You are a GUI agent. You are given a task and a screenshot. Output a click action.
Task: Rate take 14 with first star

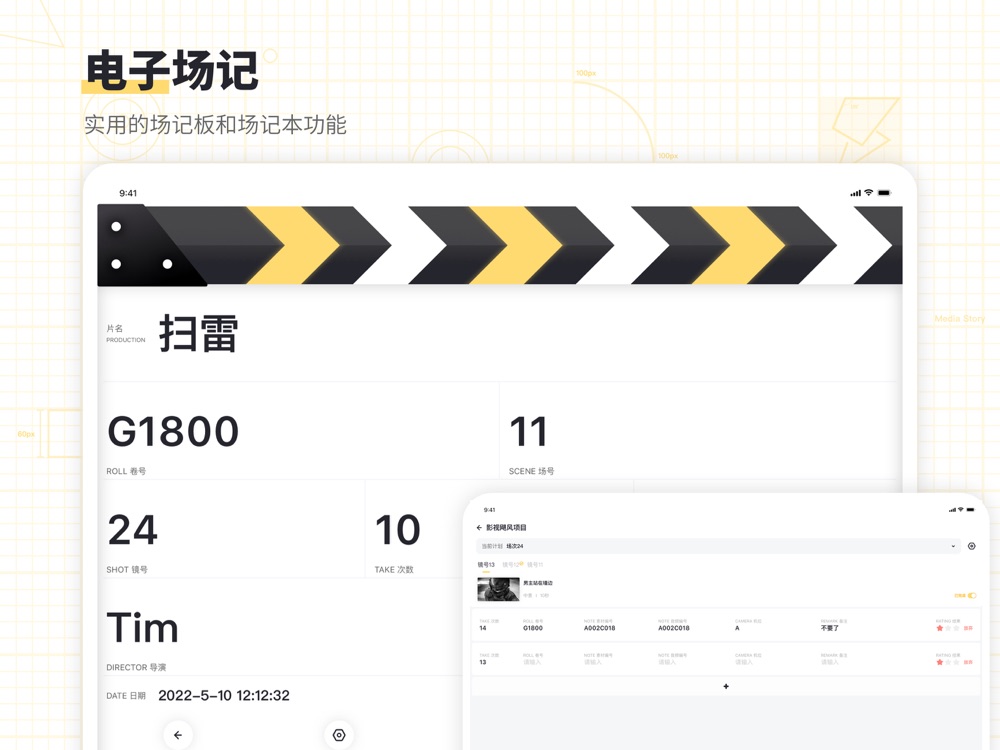[939, 628]
